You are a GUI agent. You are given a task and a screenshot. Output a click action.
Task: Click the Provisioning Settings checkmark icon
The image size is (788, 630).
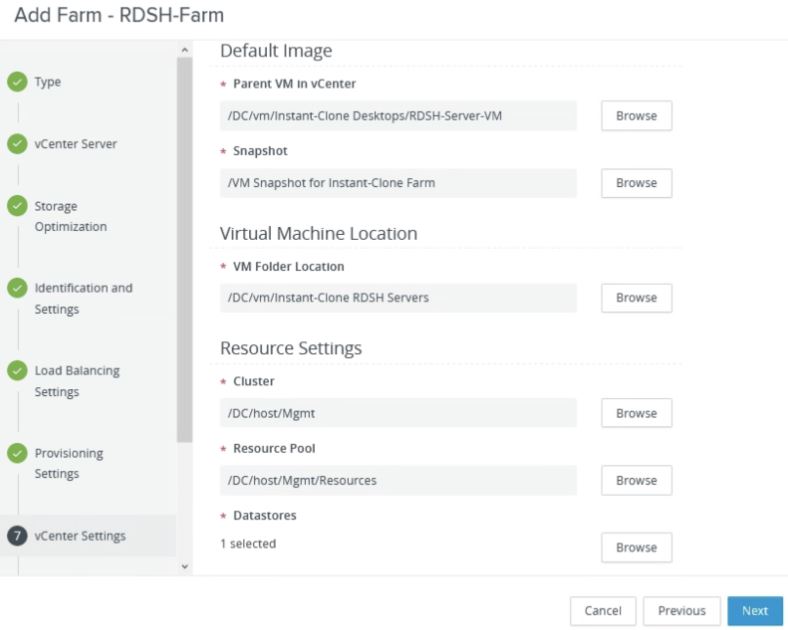coord(17,453)
